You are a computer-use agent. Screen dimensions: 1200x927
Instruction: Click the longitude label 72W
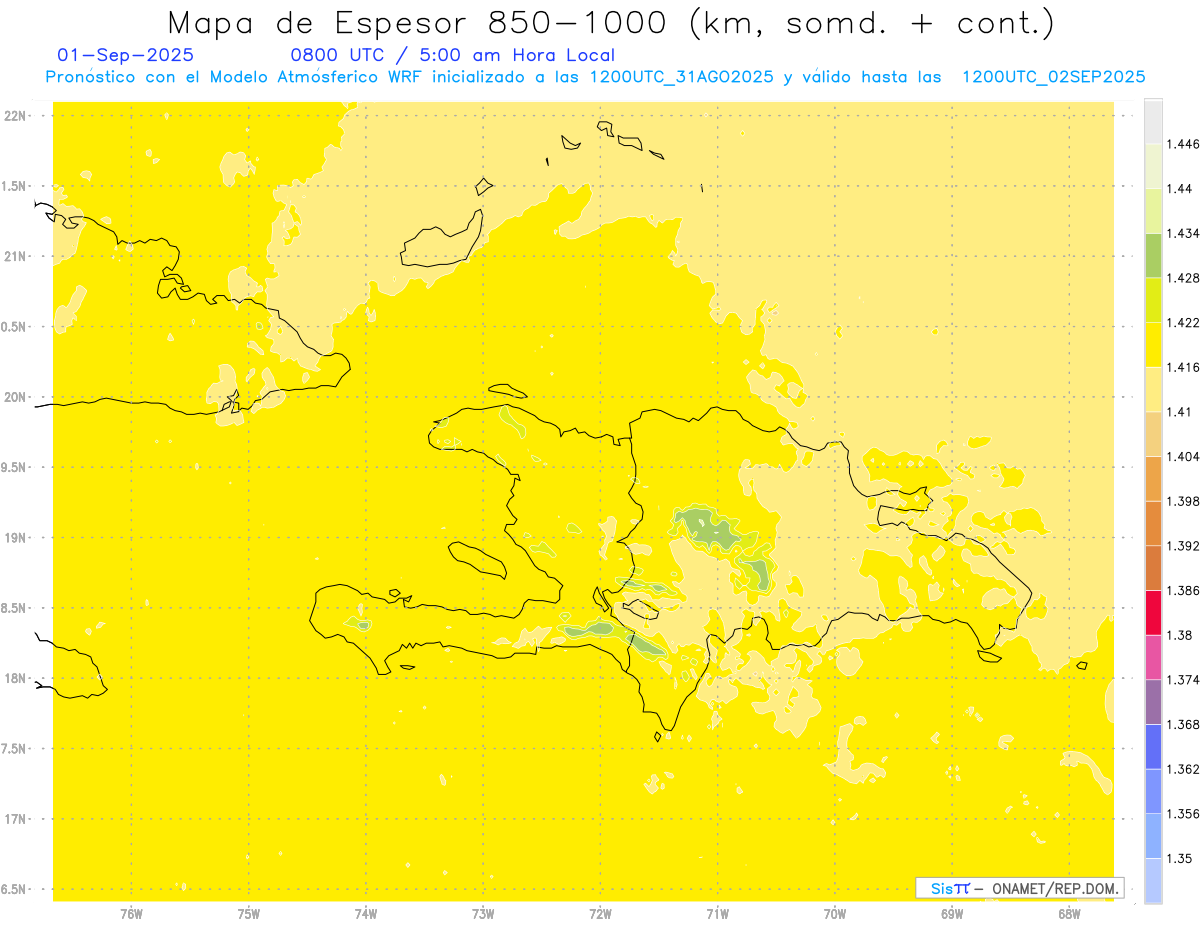point(600,913)
